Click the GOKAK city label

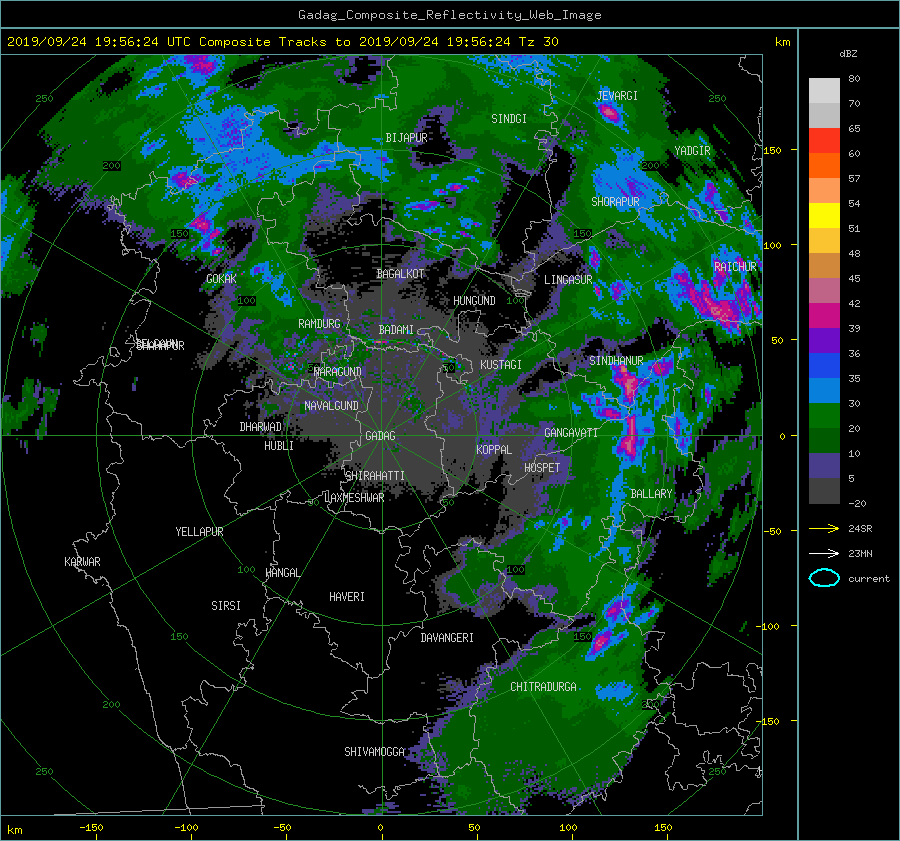(221, 278)
